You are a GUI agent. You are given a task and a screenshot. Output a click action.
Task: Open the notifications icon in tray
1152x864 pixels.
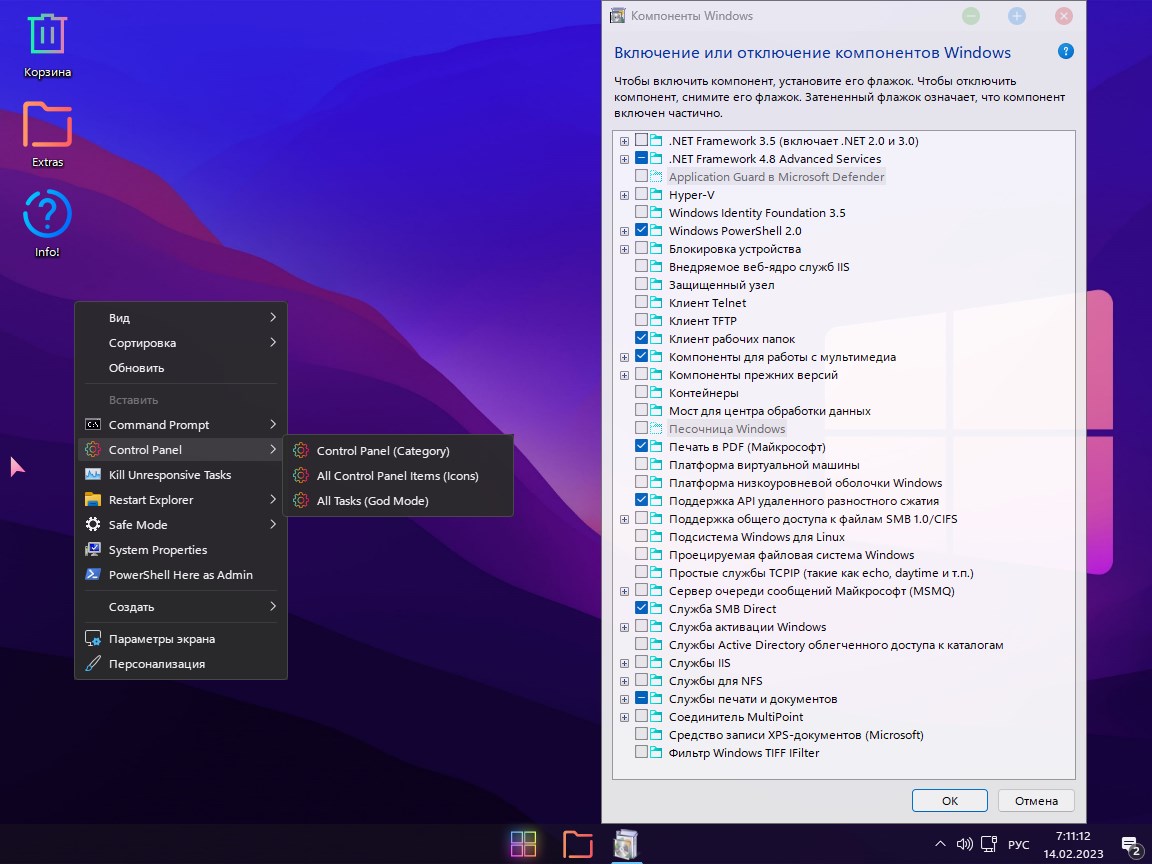pos(1130,846)
